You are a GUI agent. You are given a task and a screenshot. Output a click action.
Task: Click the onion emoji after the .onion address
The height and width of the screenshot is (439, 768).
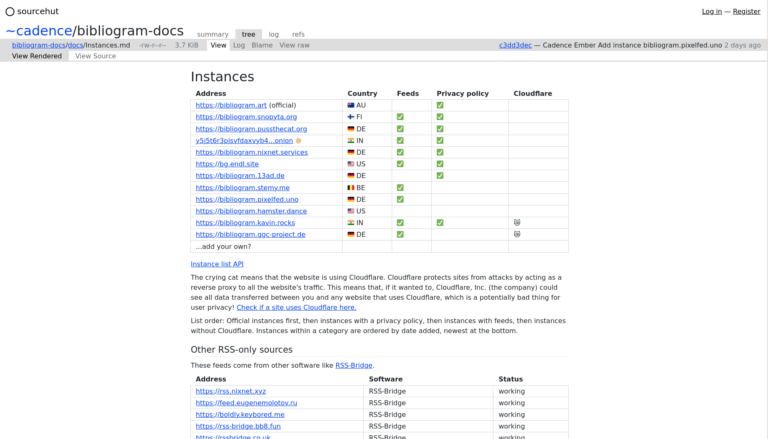coord(298,141)
